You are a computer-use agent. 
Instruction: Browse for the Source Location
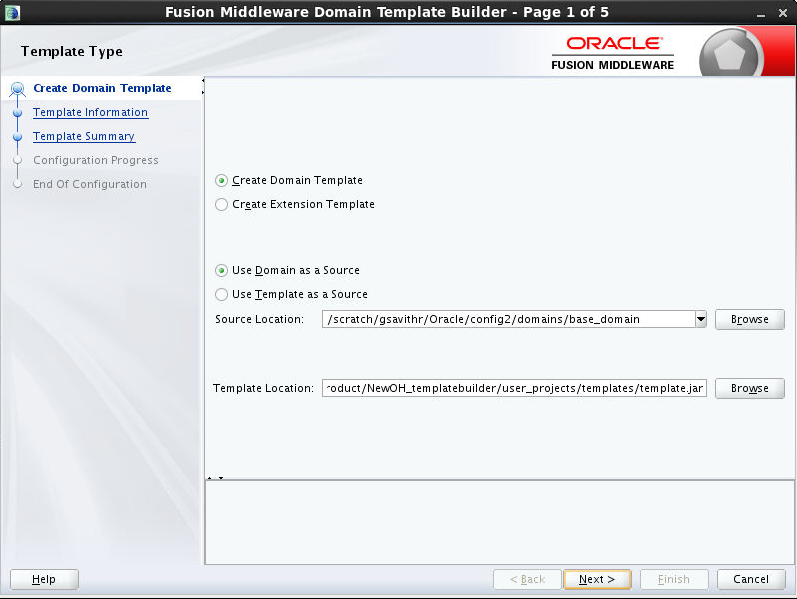point(750,319)
